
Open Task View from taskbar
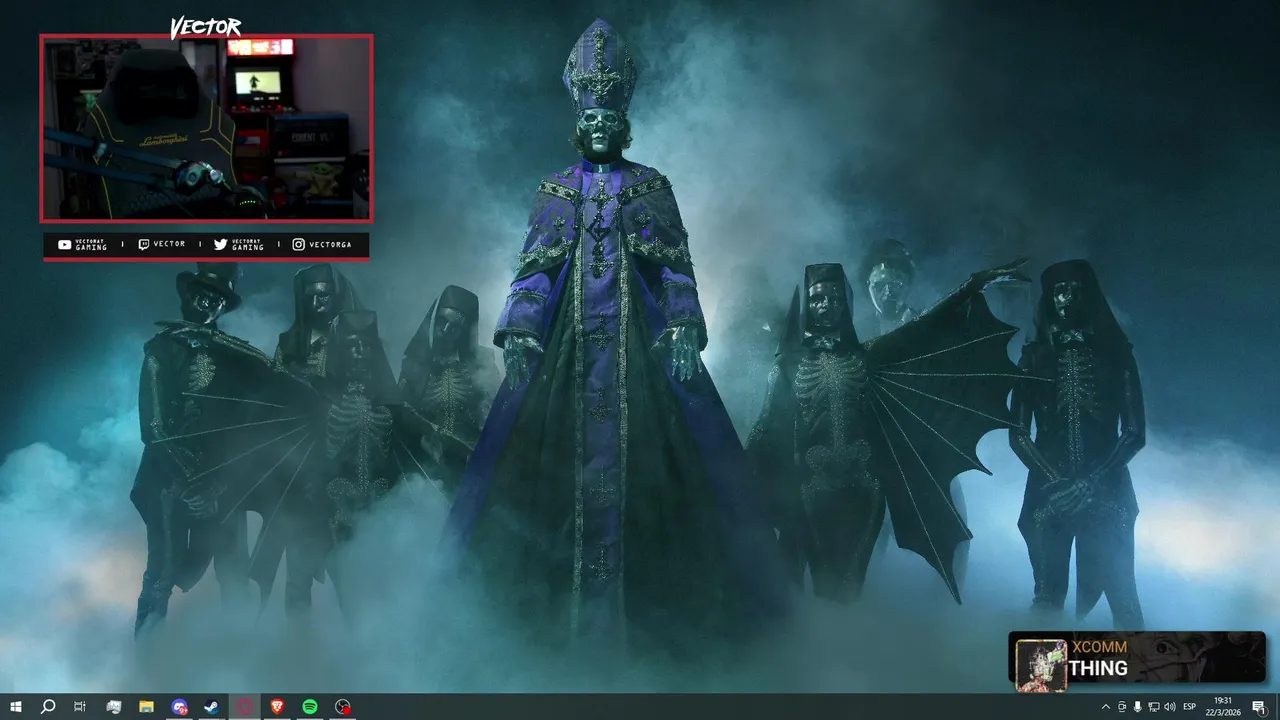pos(80,707)
